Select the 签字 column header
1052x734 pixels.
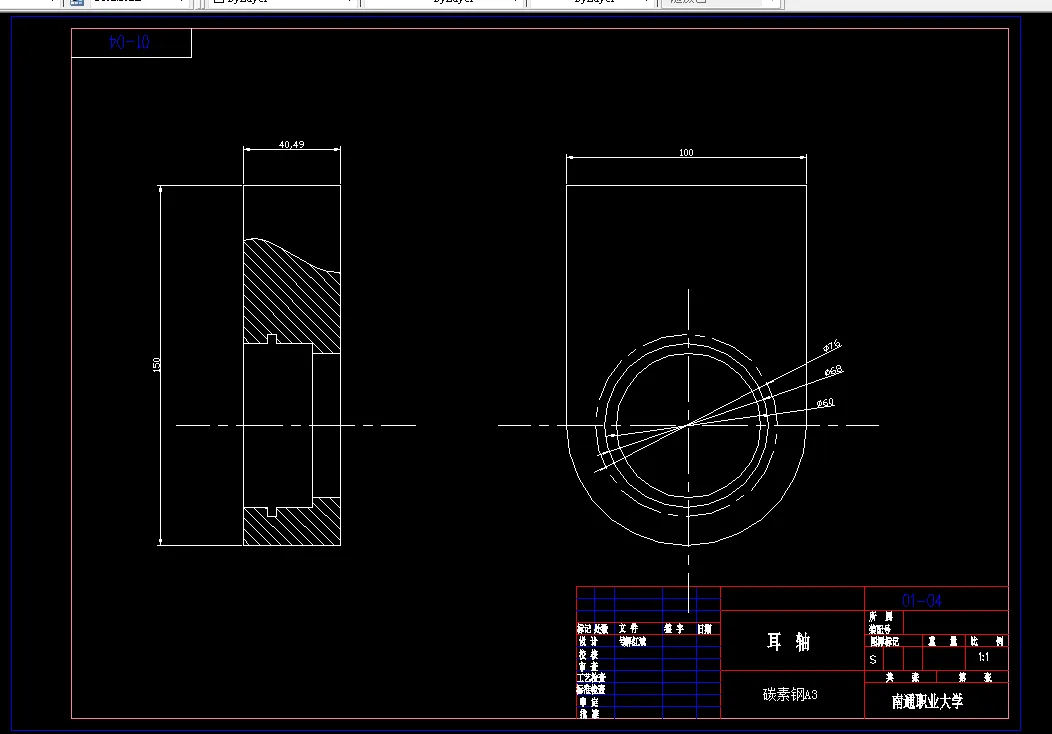pyautogui.click(x=674, y=629)
